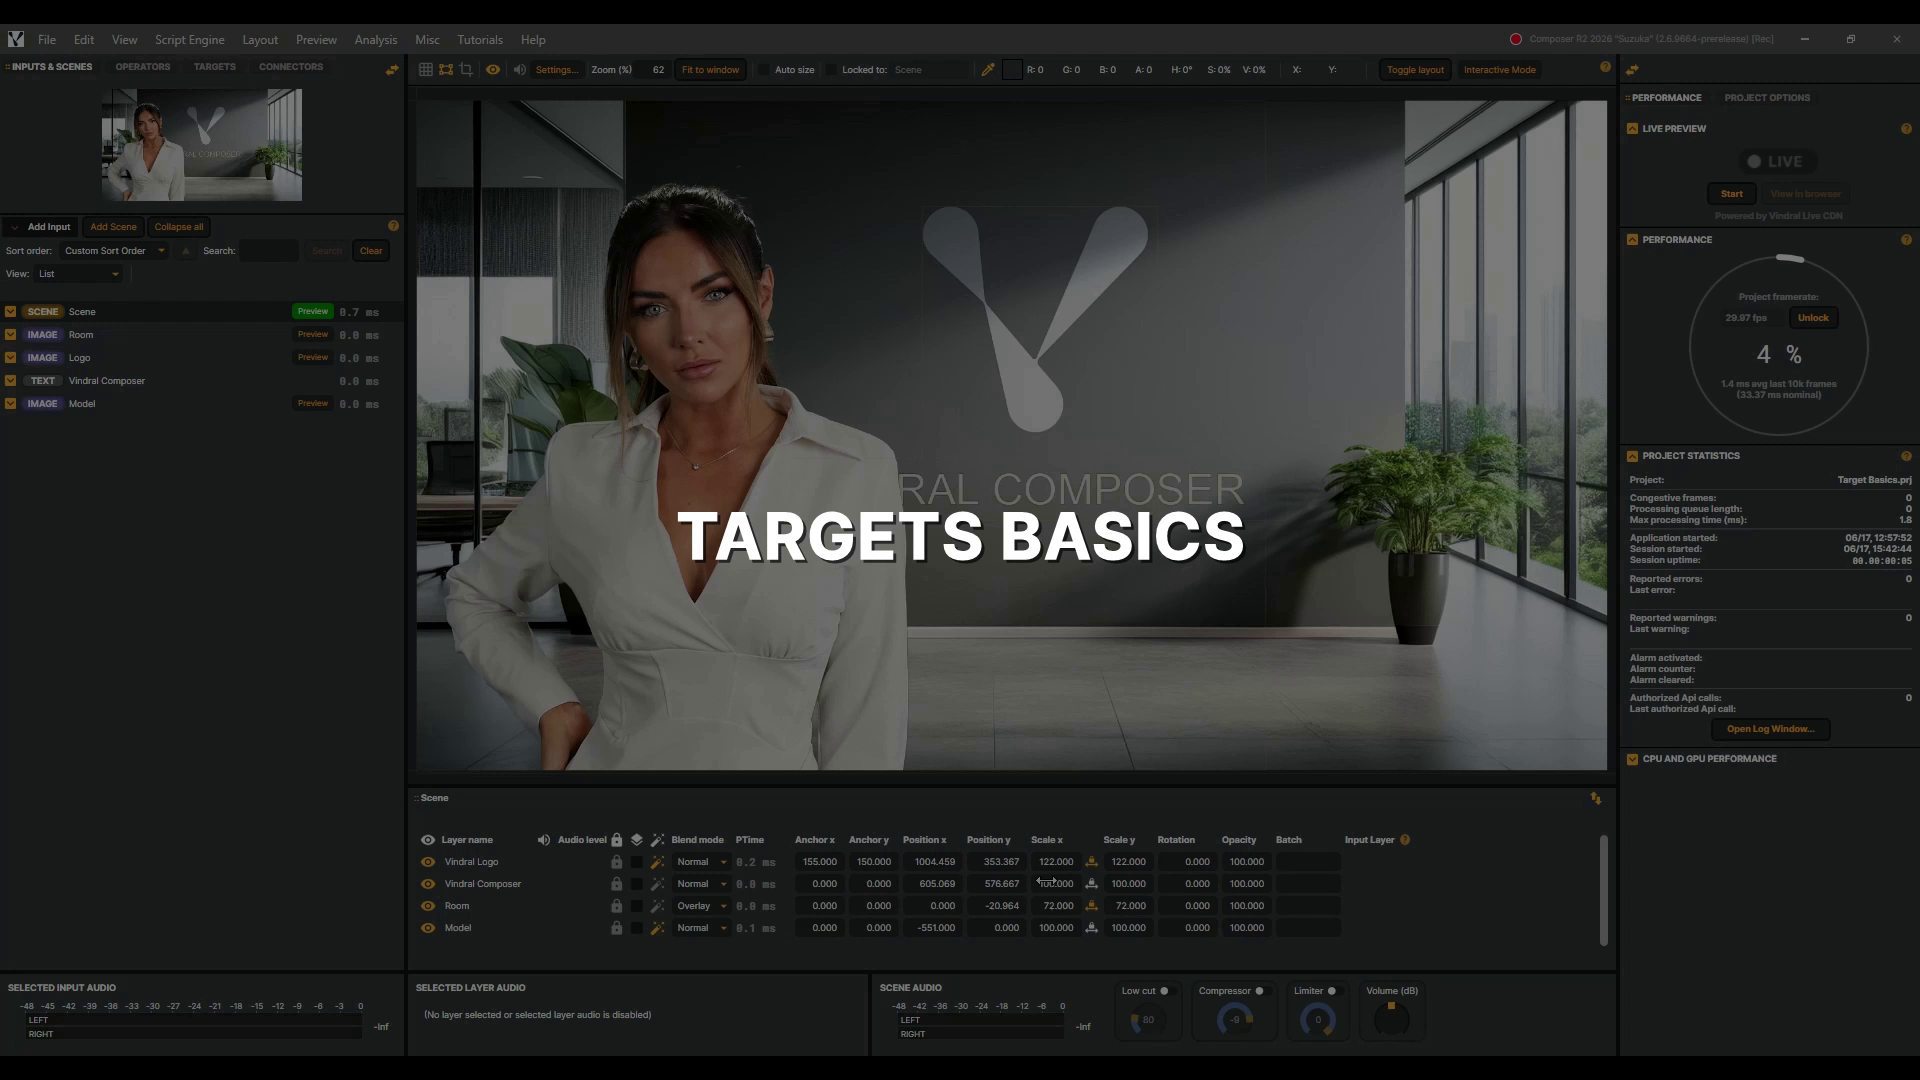1920x1080 pixels.
Task: Click the Input Layer help icon
Action: (x=1405, y=840)
